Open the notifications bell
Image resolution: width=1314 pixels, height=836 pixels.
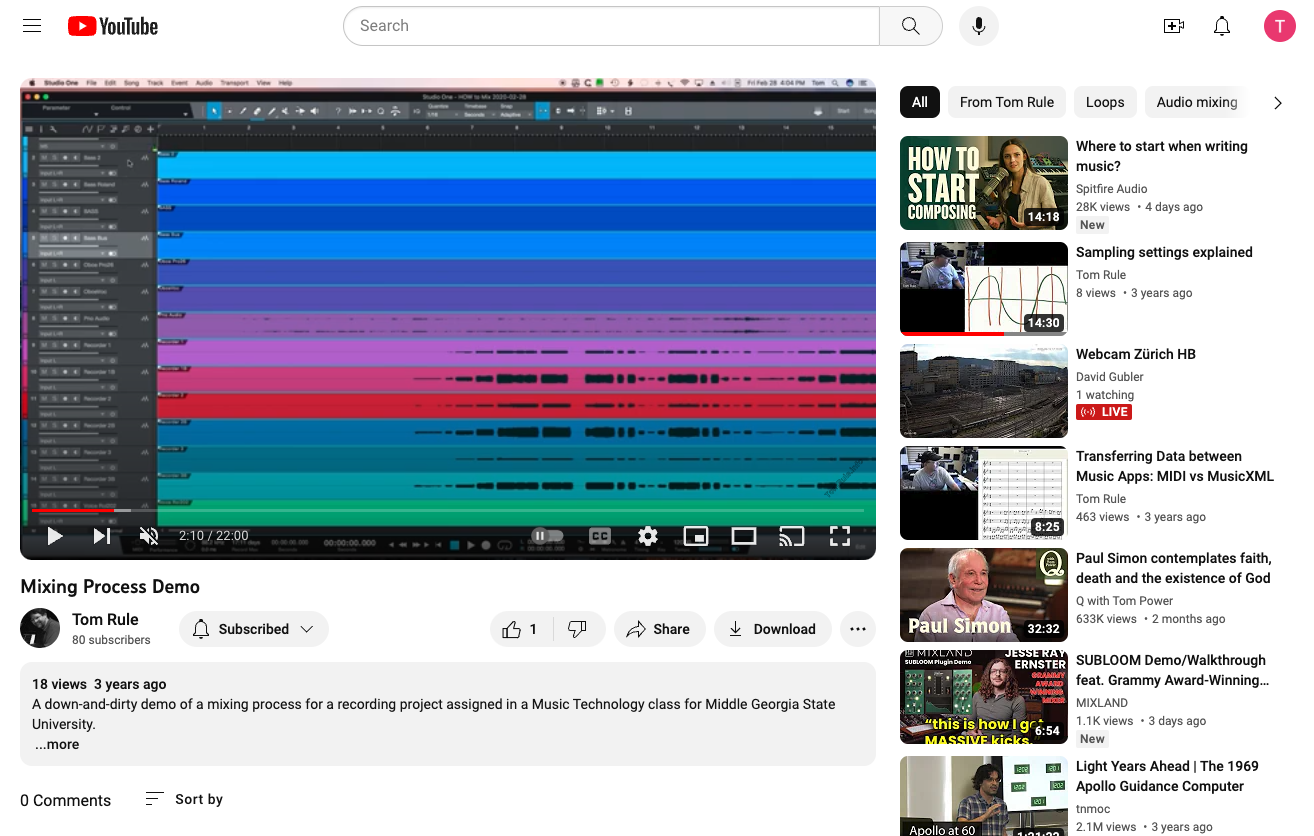(x=1222, y=26)
